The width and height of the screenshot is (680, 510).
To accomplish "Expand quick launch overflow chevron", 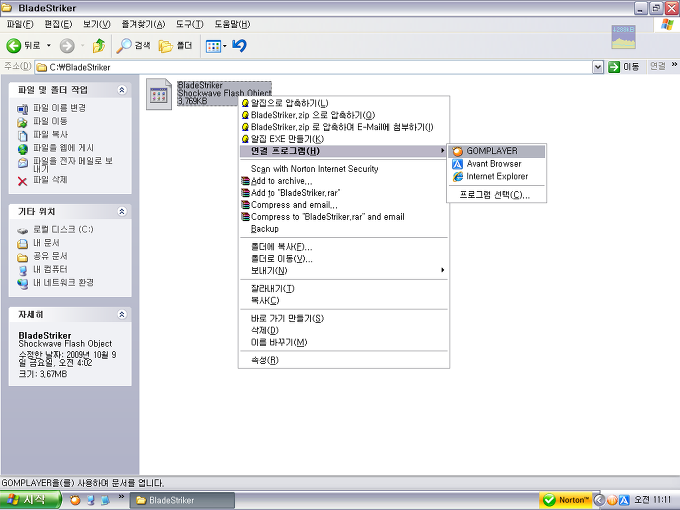I will pyautogui.click(x=121, y=497).
